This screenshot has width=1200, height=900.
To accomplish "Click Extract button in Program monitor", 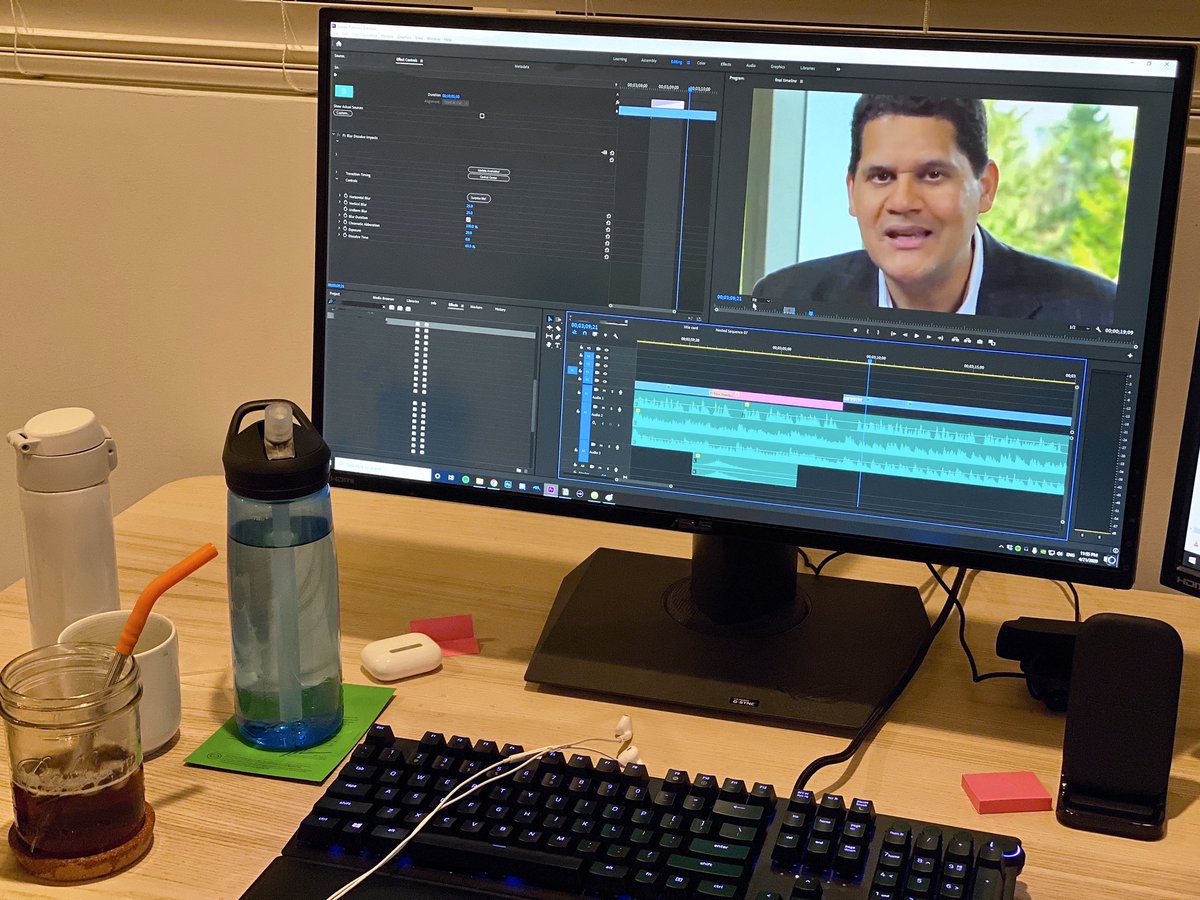I will click(967, 341).
